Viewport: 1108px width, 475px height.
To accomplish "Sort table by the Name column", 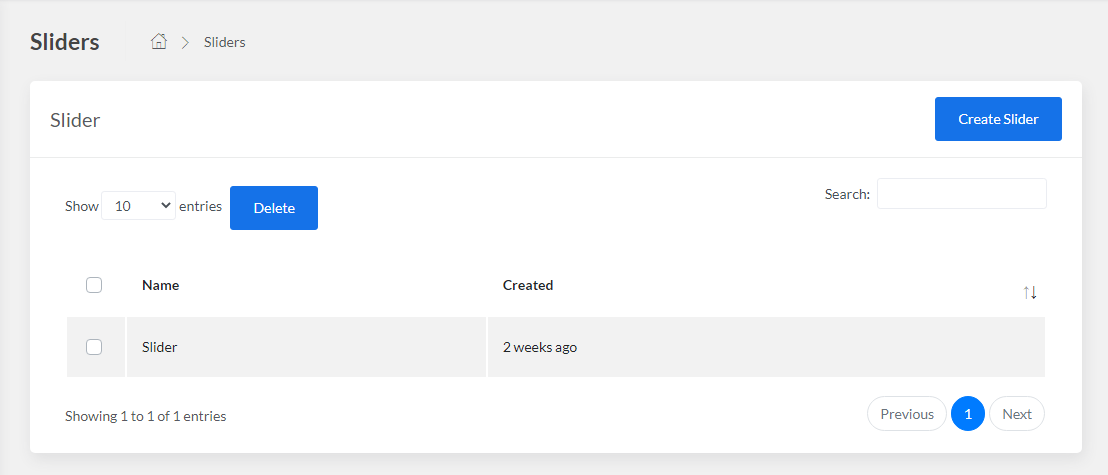I will click(x=160, y=286).
